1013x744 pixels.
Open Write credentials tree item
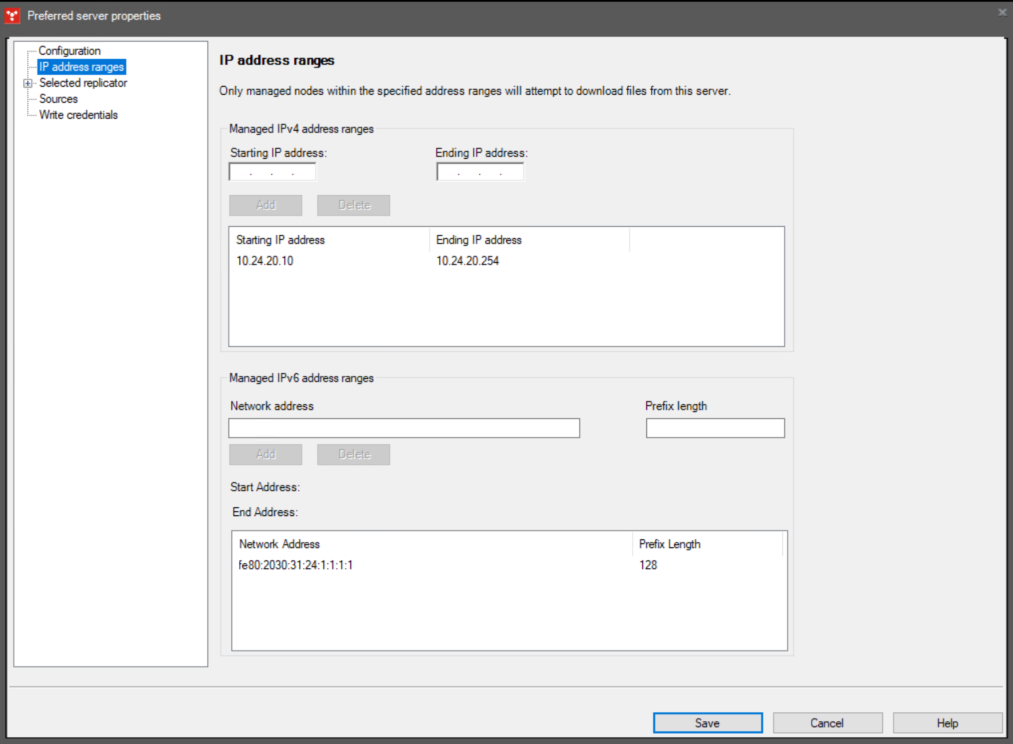click(78, 115)
